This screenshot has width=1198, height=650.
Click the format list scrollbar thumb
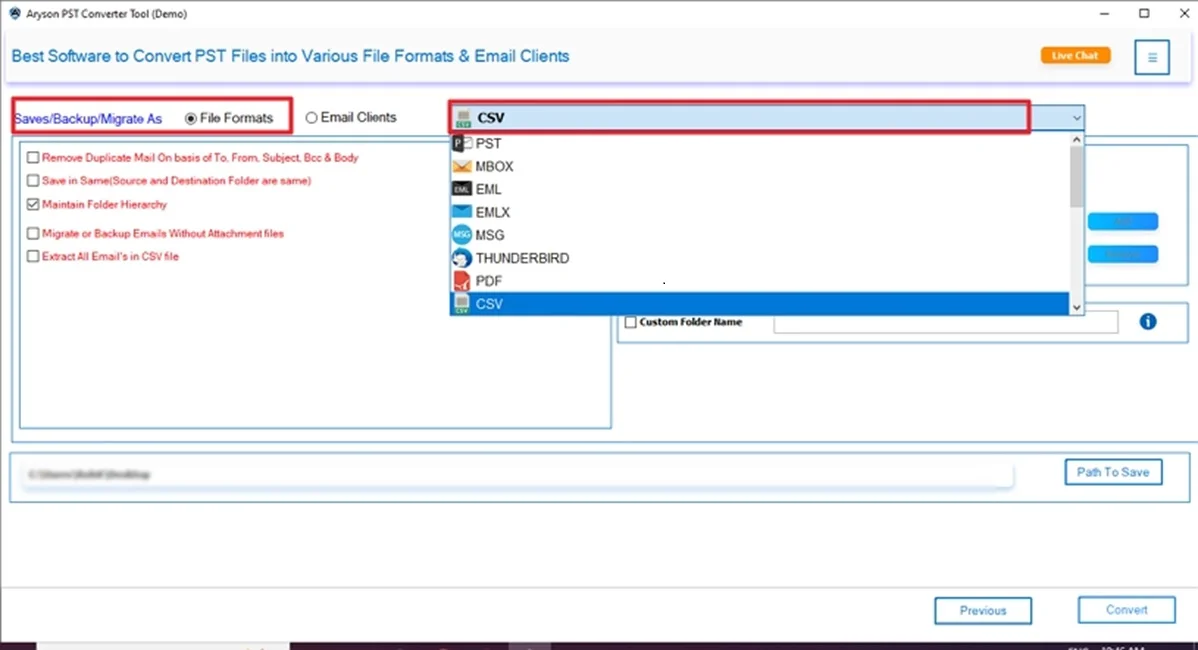pos(1076,176)
